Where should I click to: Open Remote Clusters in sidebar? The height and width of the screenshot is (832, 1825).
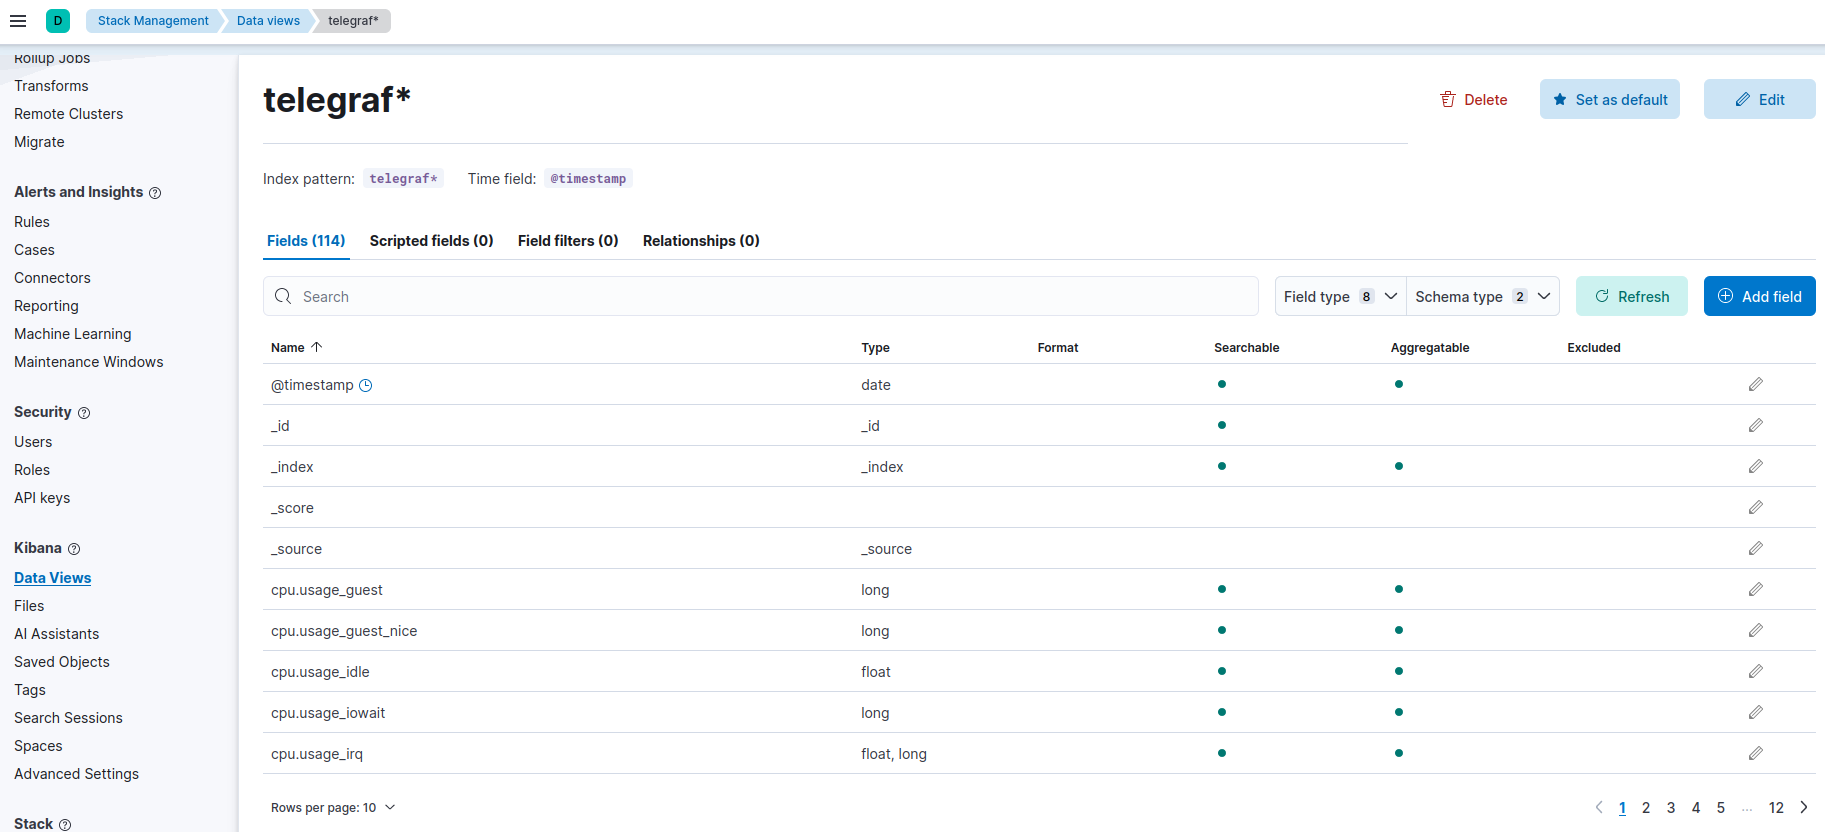68,114
